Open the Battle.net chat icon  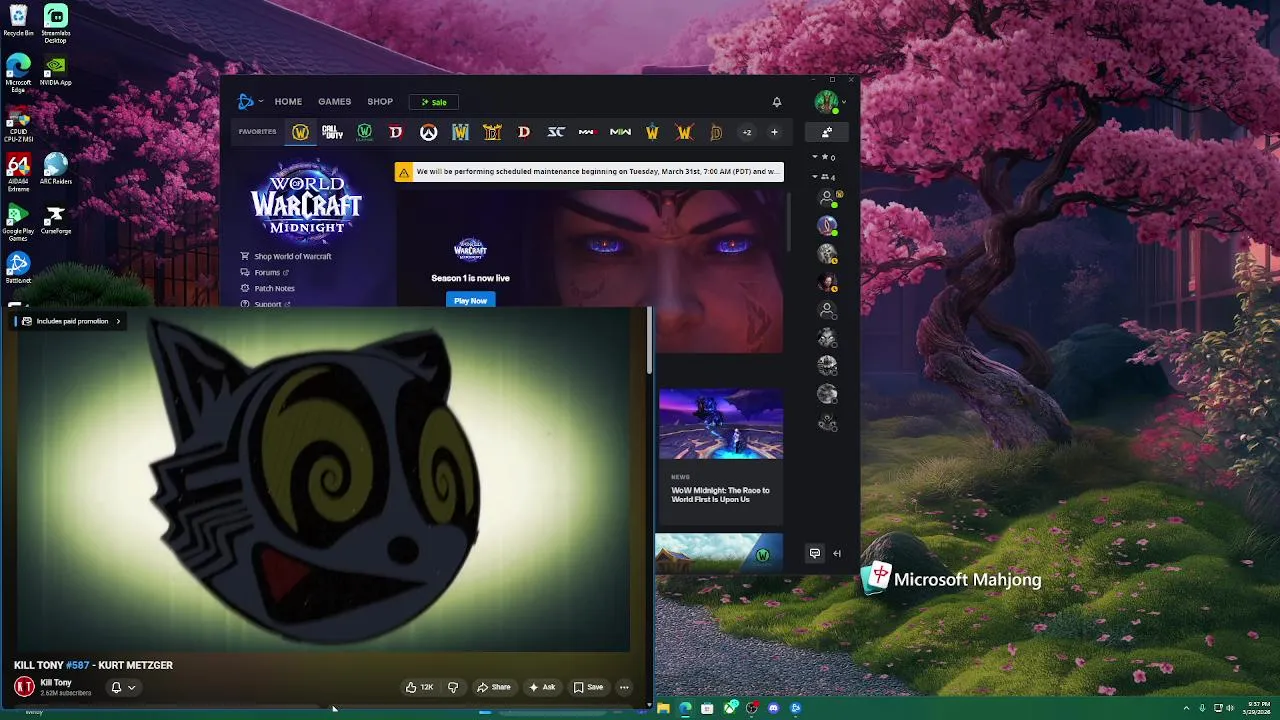tap(815, 553)
